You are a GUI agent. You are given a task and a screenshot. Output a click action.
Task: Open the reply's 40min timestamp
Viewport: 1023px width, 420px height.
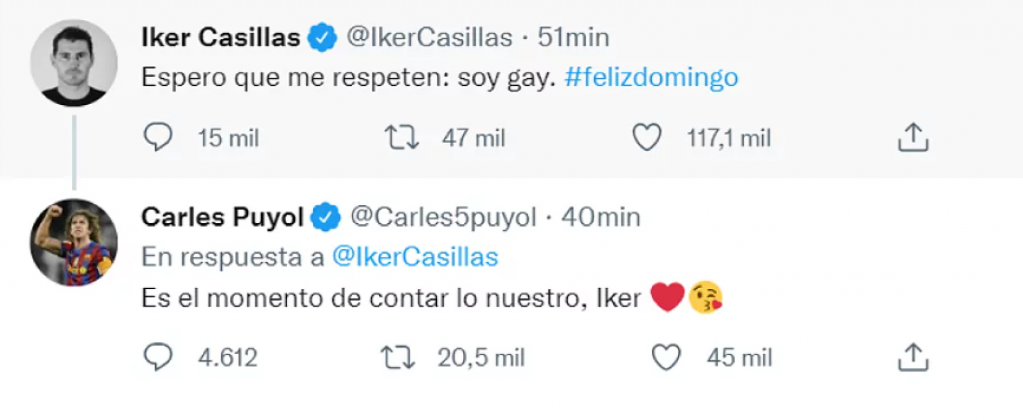tap(602, 217)
